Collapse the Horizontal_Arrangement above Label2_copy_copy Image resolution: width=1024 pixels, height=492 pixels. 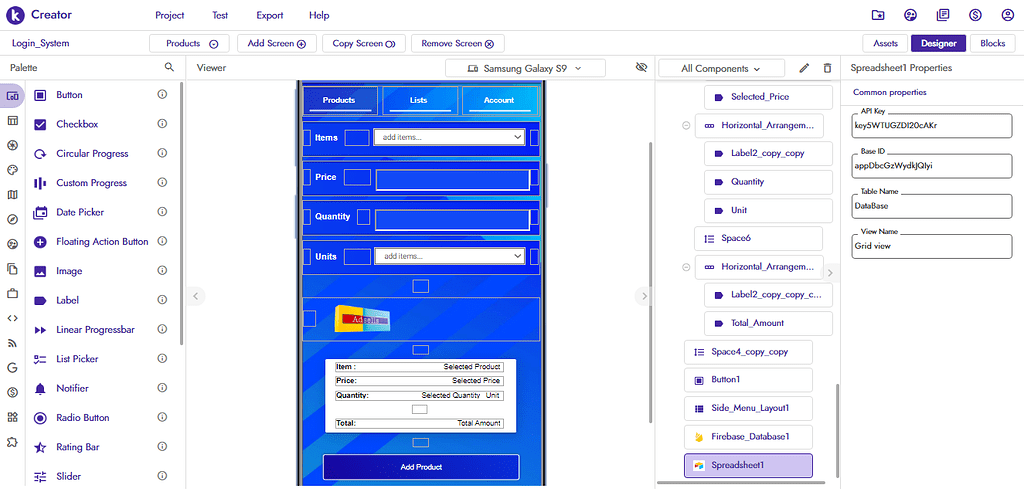[686, 125]
